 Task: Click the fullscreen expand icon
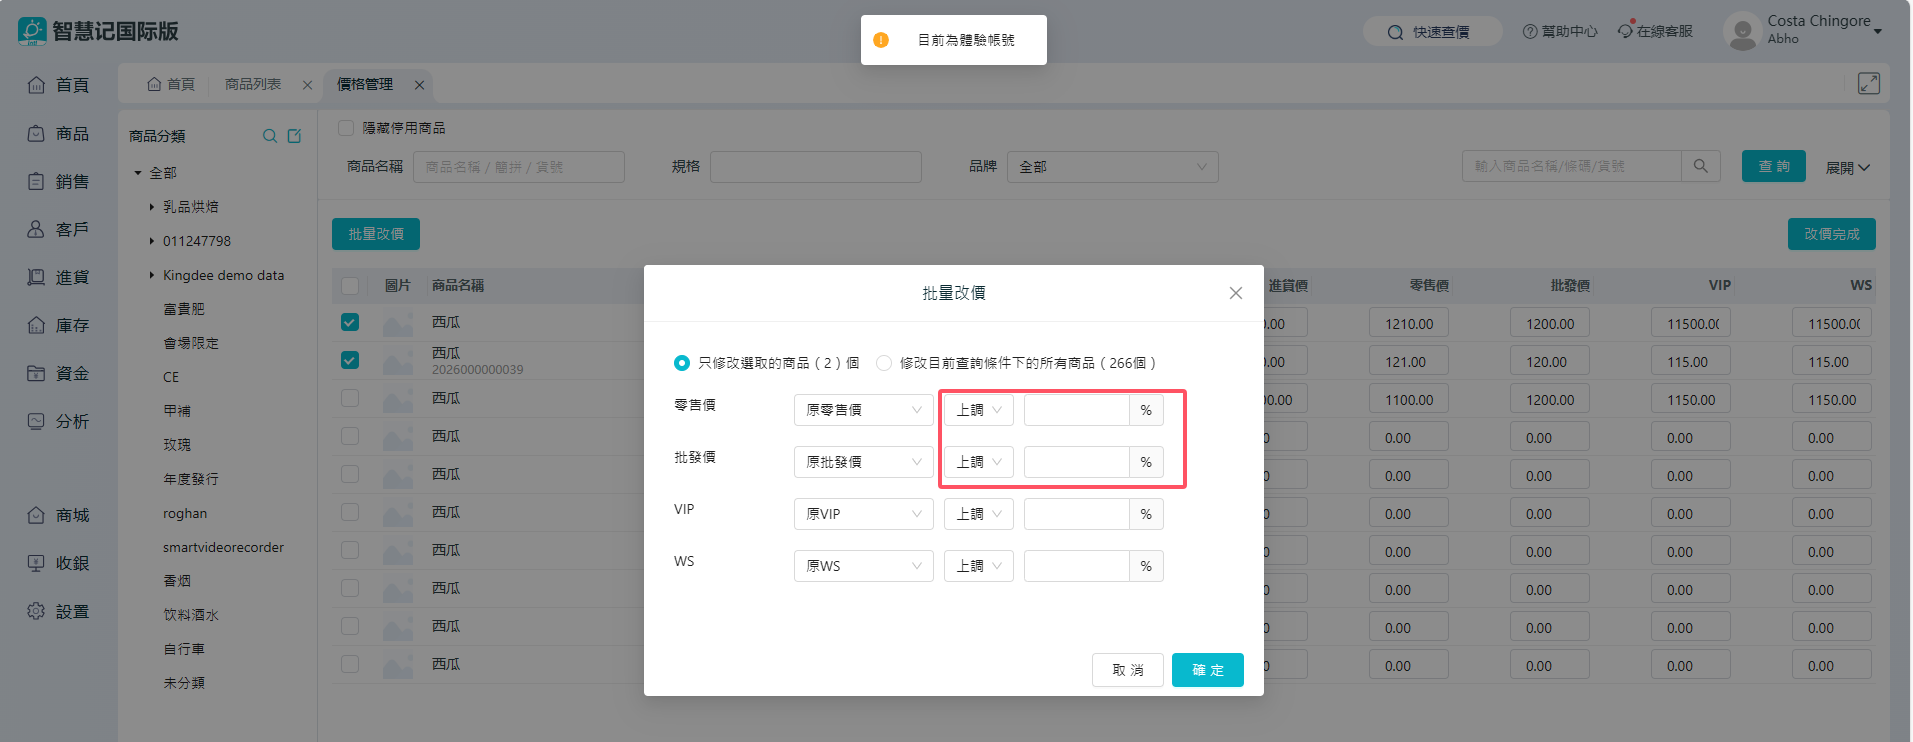[x=1868, y=84]
